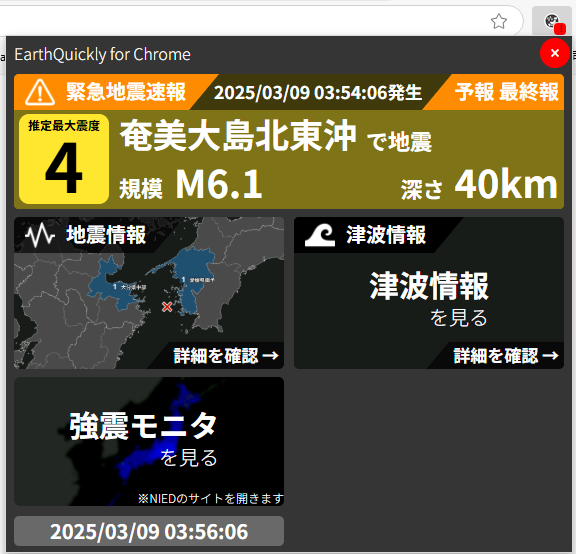Image resolution: width=576 pixels, height=554 pixels.
Task: Open 詳細を確認 on the tsunami card
Action: point(506,356)
